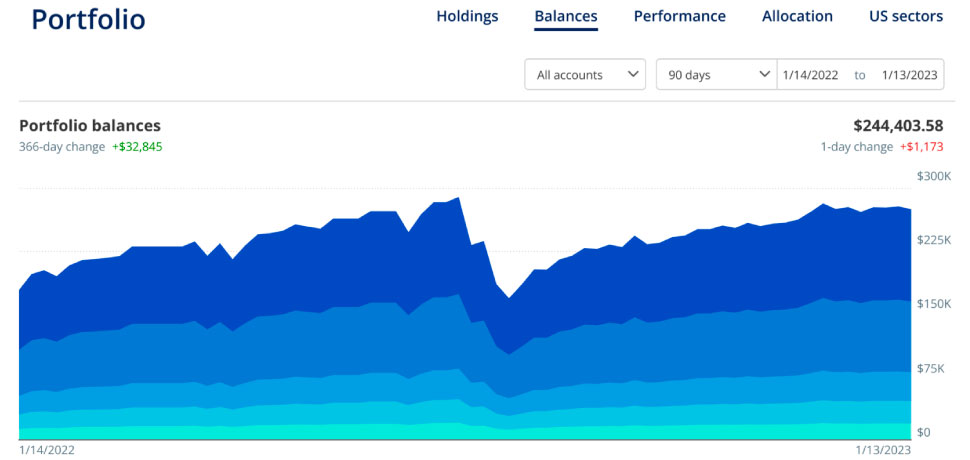The height and width of the screenshot is (460, 970).
Task: Click the Portfolio page heading
Action: pyautogui.click(x=88, y=19)
